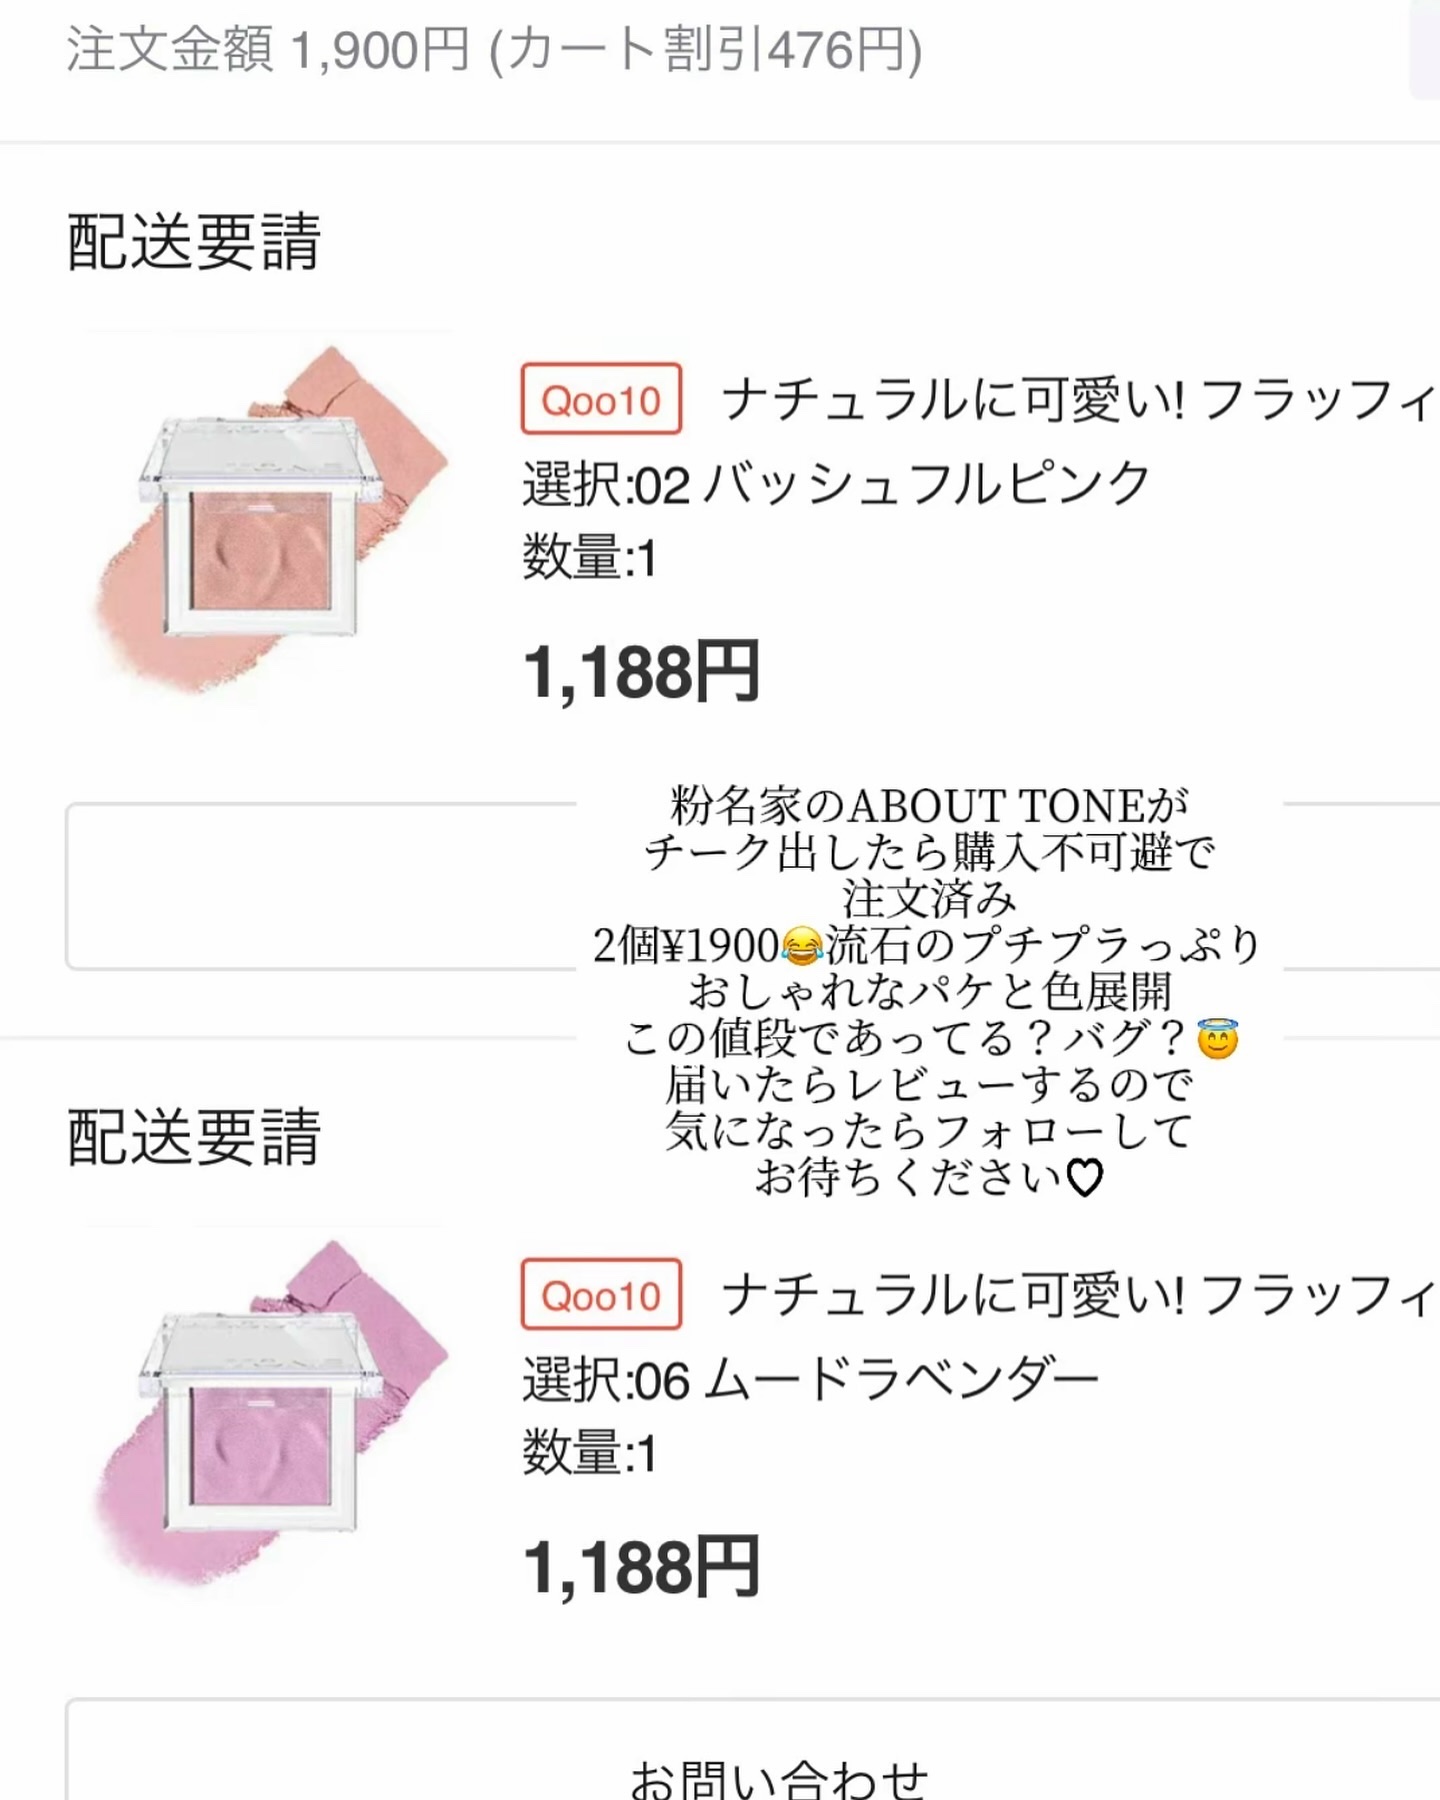Screen dimensions: 1440x1800
Task: Click the lavender blush product thumbnail
Action: pyautogui.click(x=270, y=1415)
